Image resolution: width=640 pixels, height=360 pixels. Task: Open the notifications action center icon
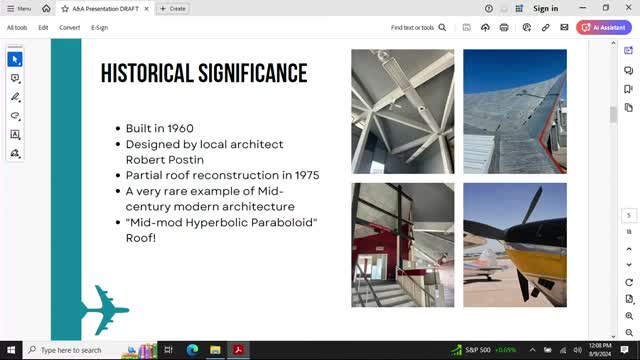(x=624, y=350)
